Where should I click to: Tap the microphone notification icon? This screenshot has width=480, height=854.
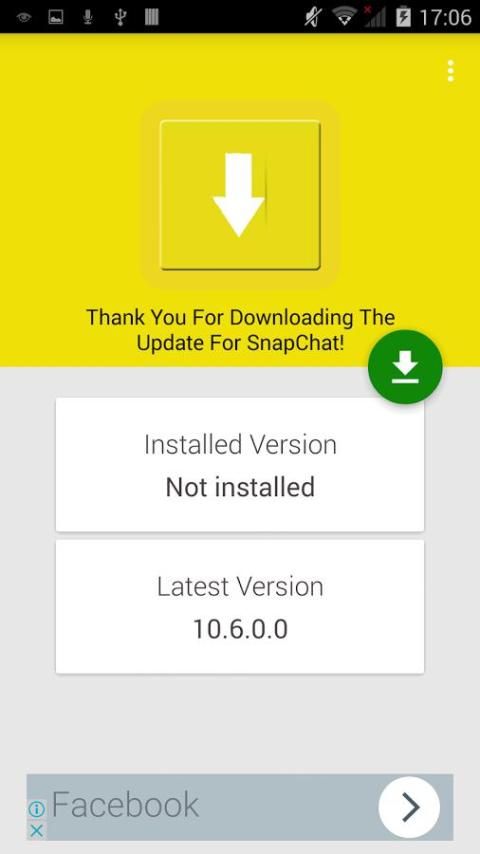(x=87, y=17)
